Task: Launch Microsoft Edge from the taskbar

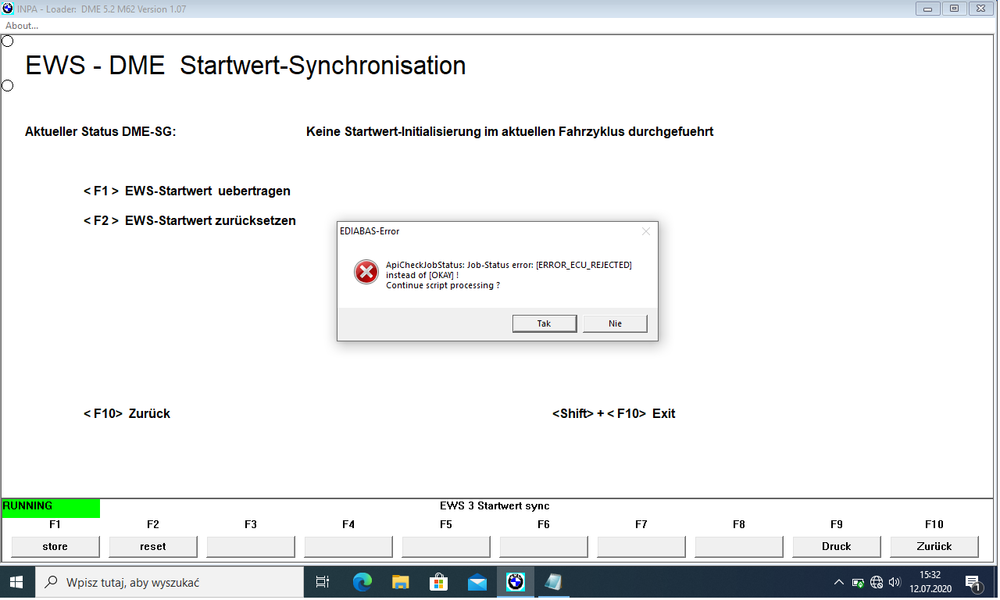Action: coord(361,582)
